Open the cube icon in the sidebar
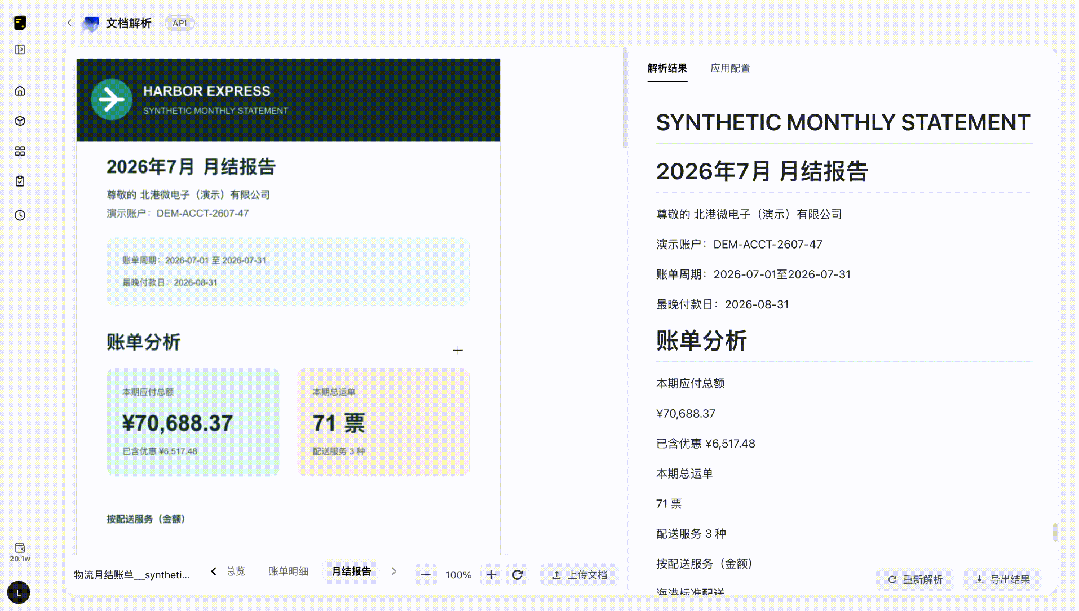Viewport: 1079px width, 611px height. (20, 121)
